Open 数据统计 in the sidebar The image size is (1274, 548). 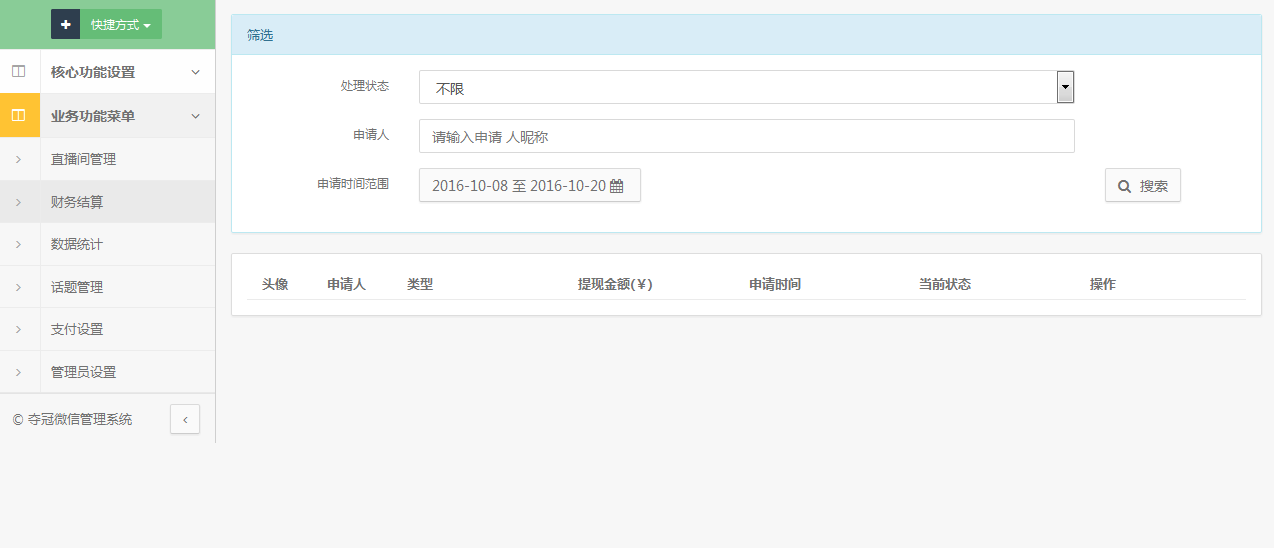[x=107, y=244]
